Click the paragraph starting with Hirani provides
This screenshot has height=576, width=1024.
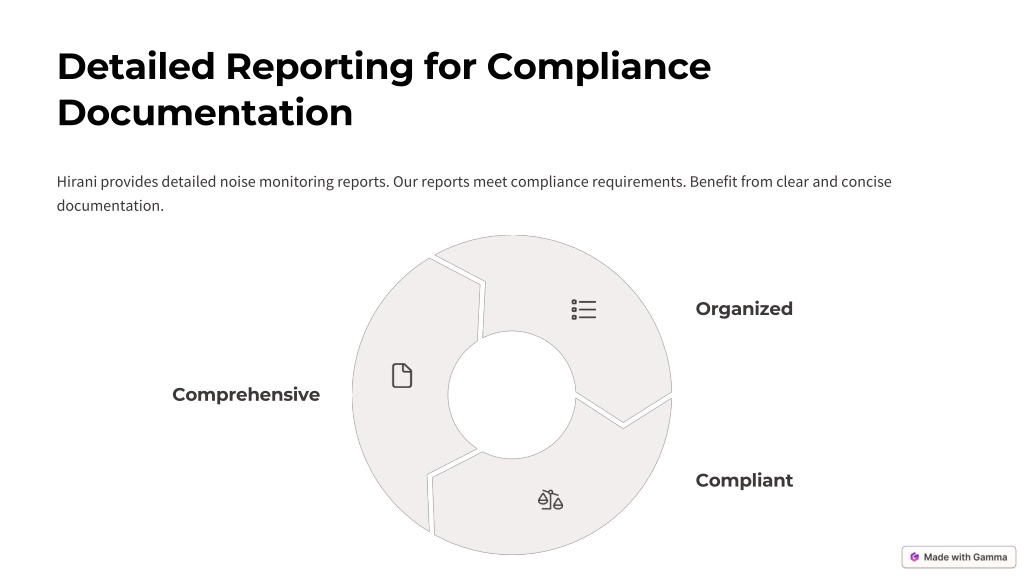click(x=474, y=193)
